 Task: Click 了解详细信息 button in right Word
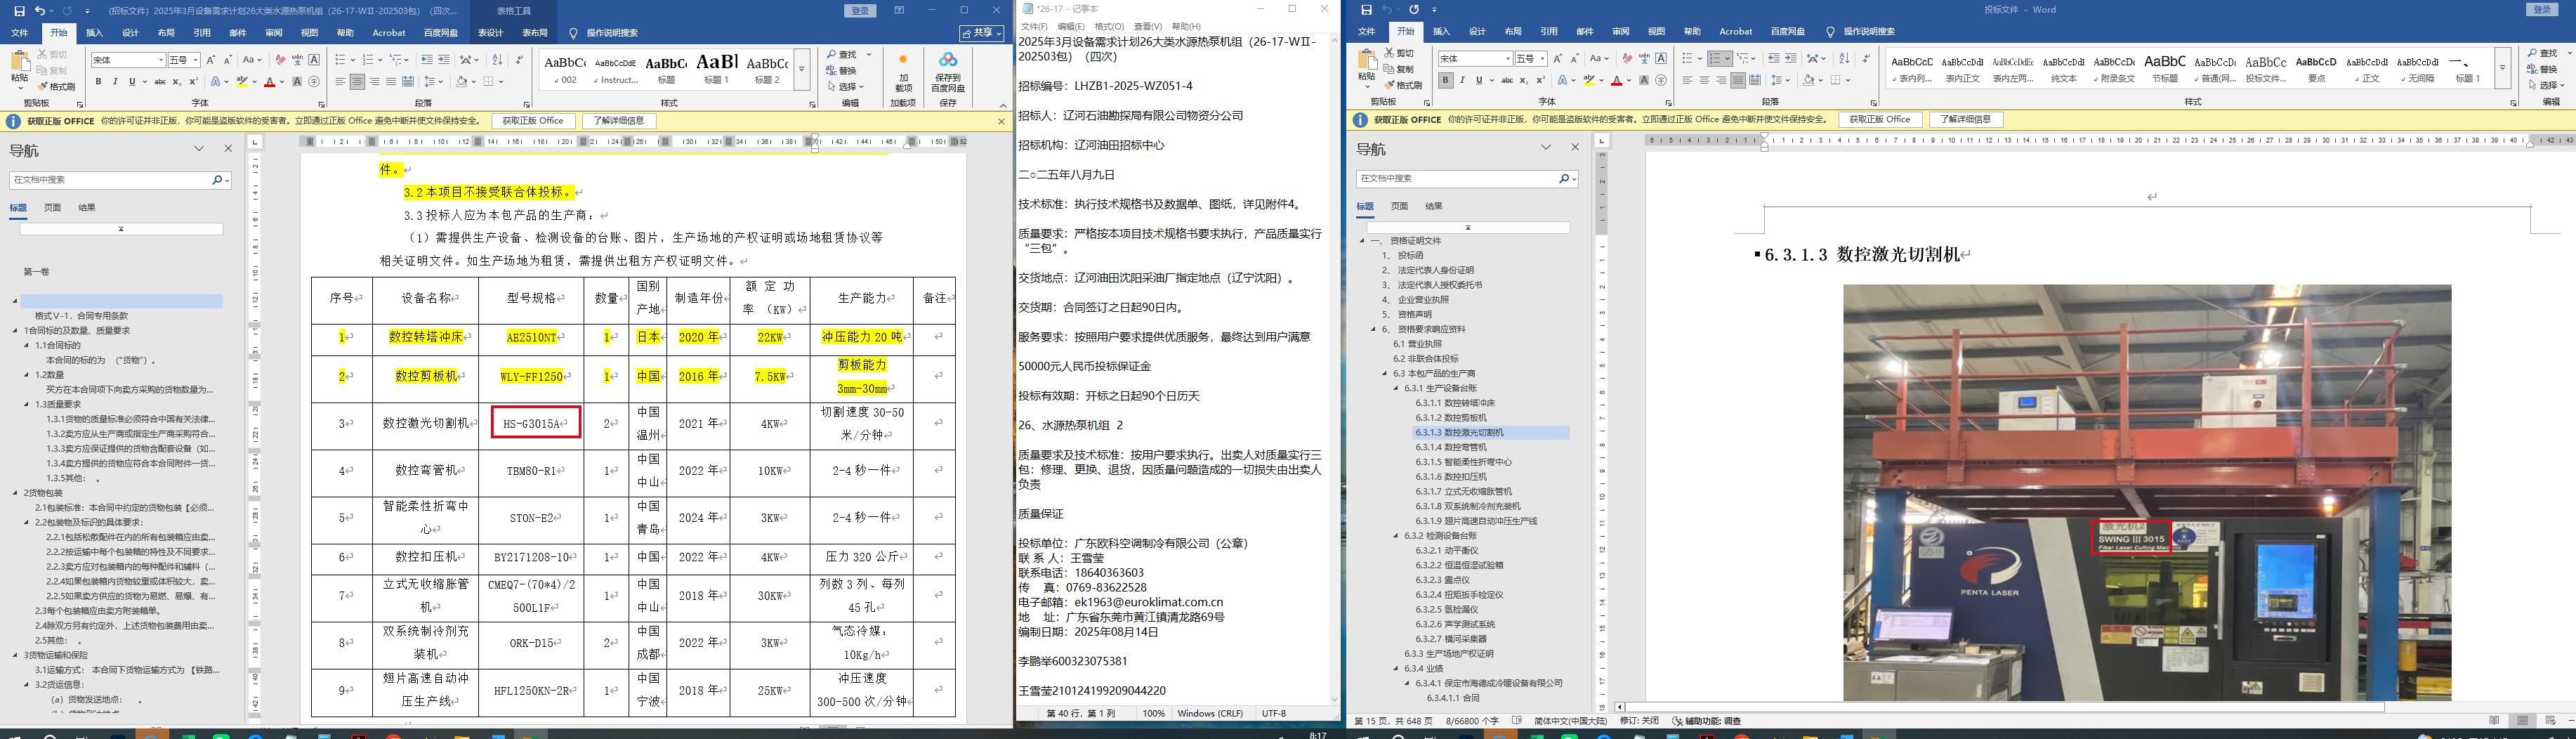pyautogui.click(x=1966, y=120)
